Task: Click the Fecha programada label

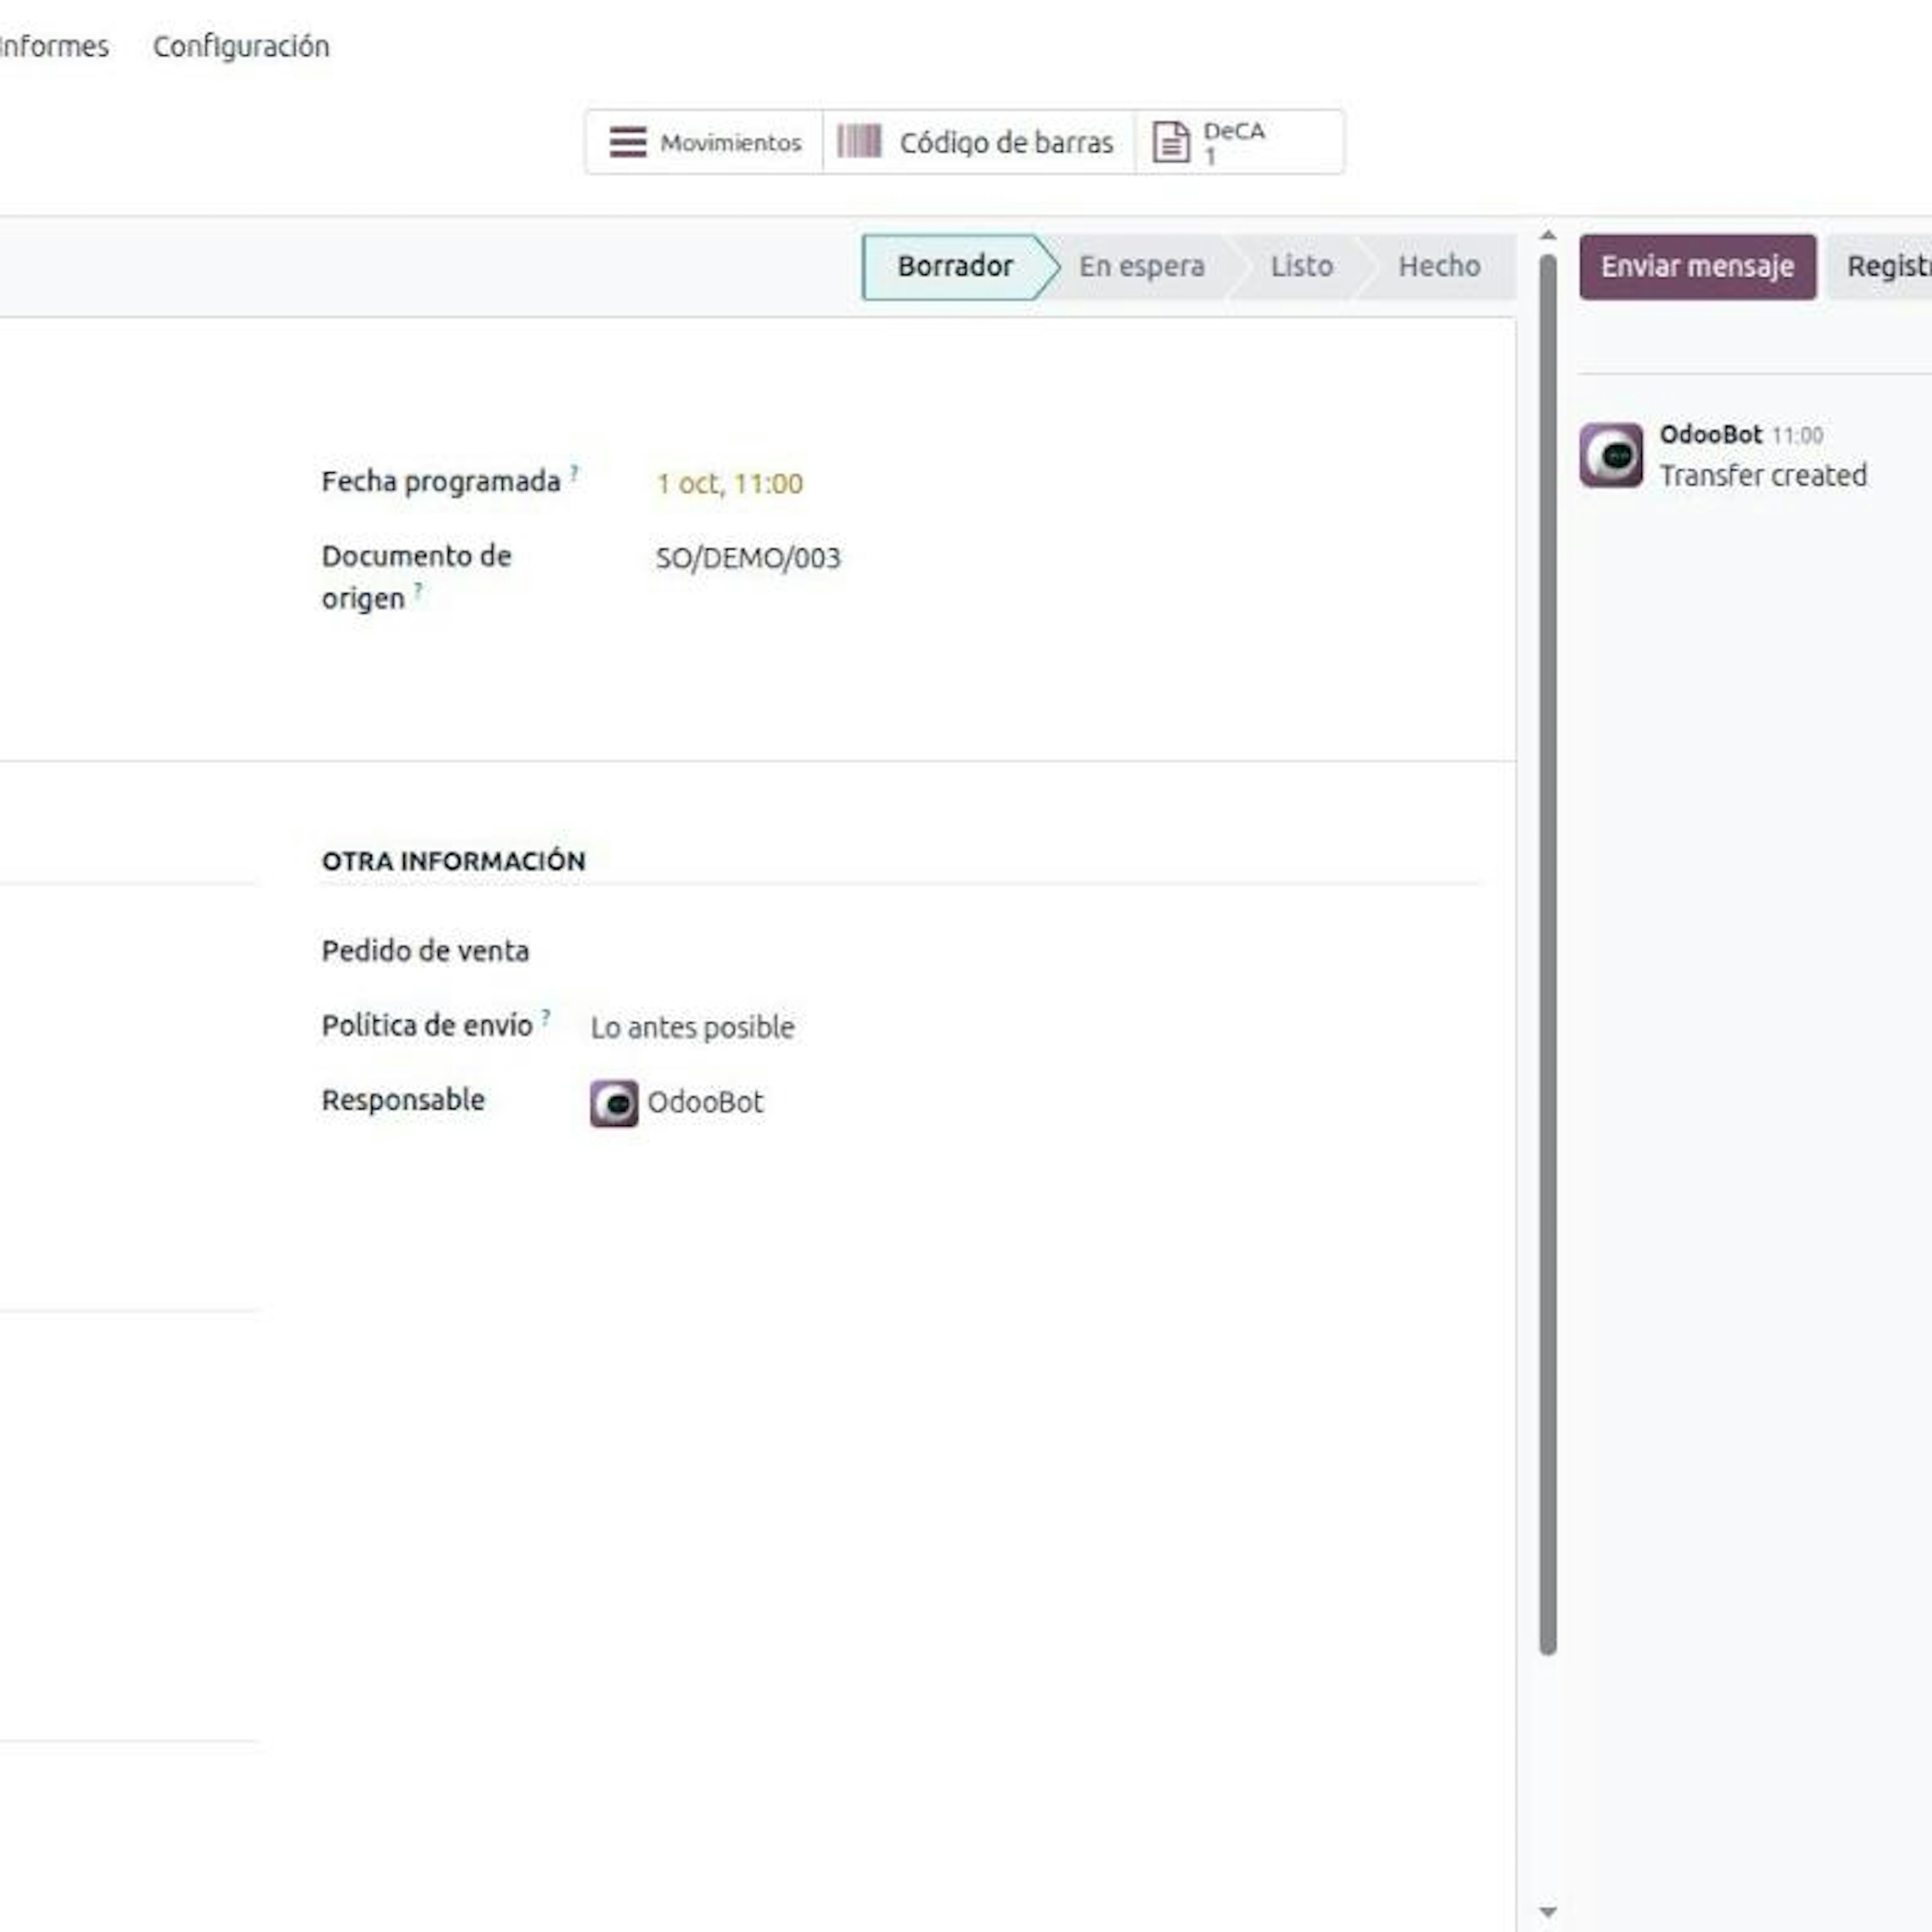Action: [x=441, y=482]
